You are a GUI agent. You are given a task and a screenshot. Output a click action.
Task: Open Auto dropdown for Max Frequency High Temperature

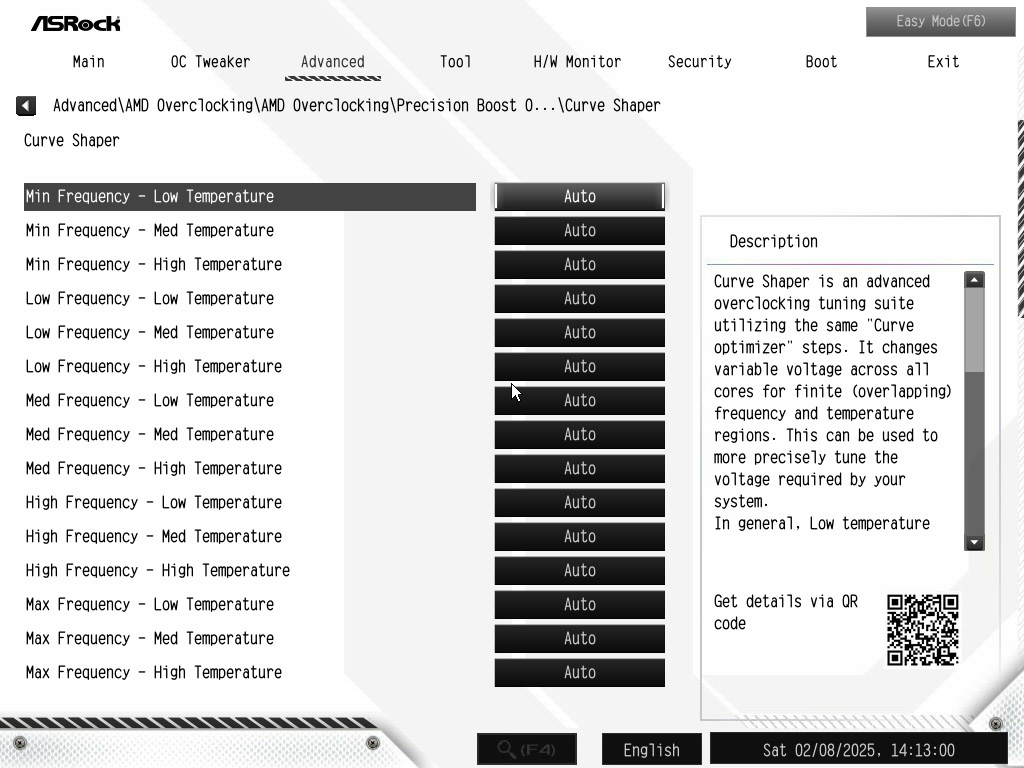point(580,672)
